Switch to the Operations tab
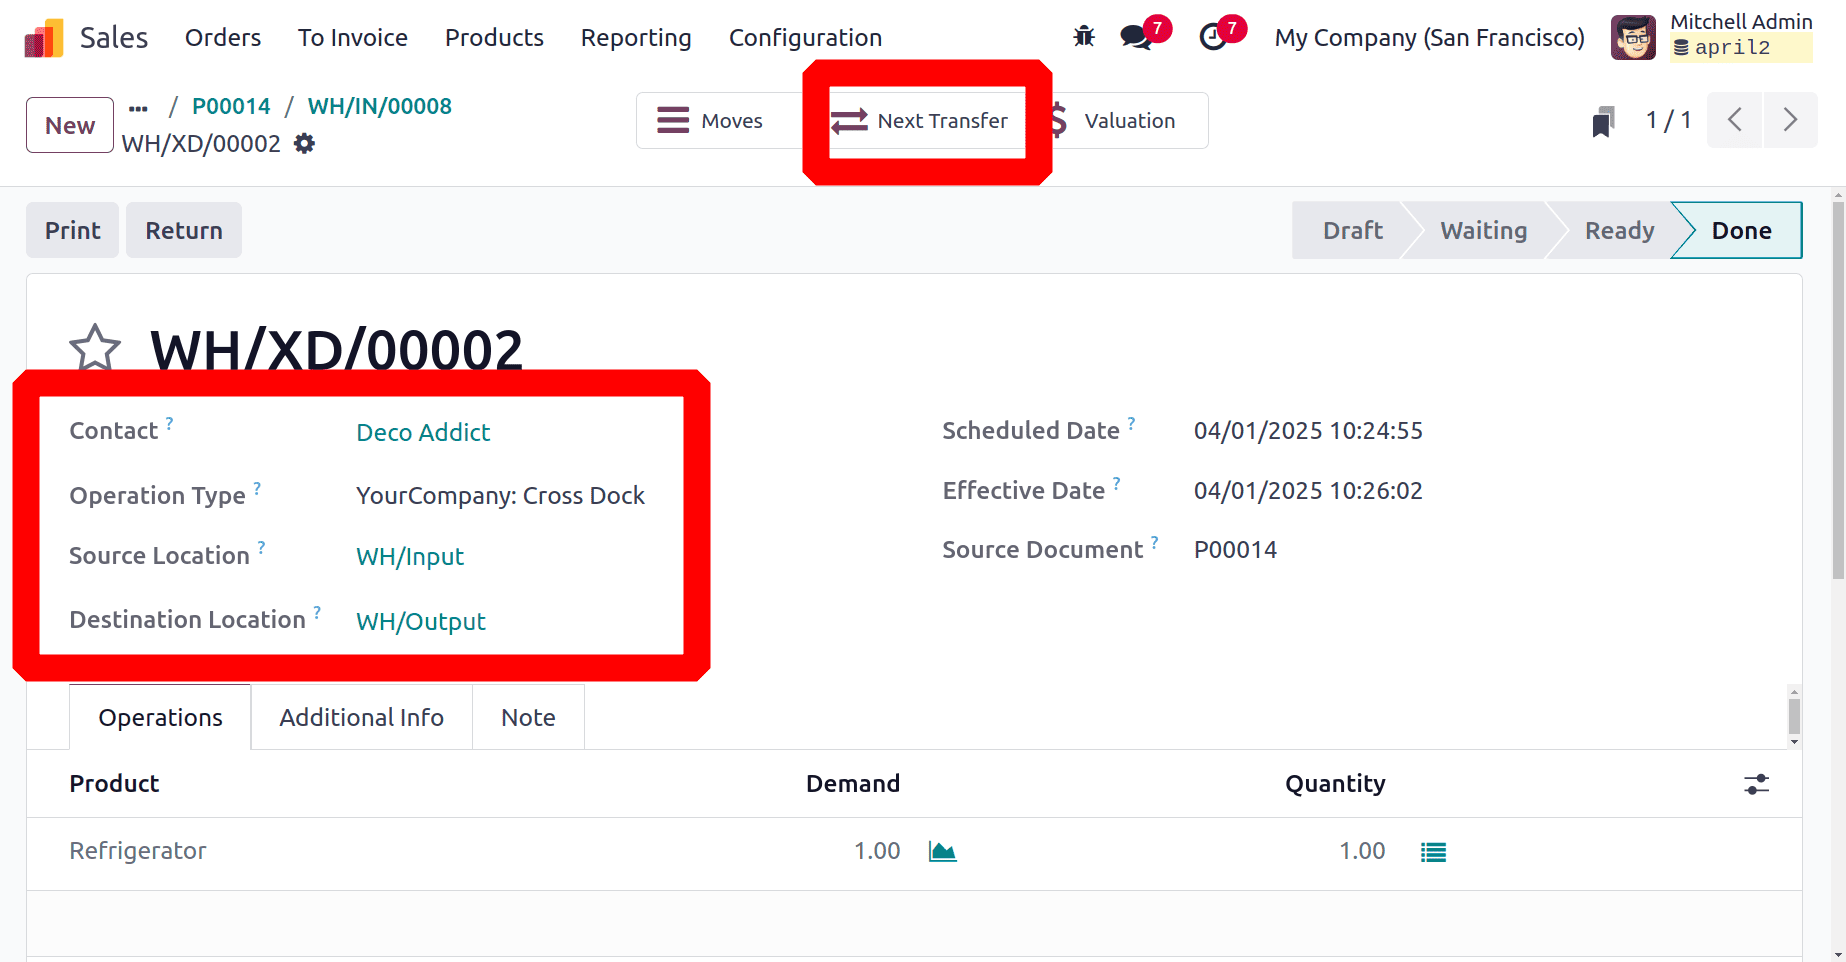 pos(160,717)
